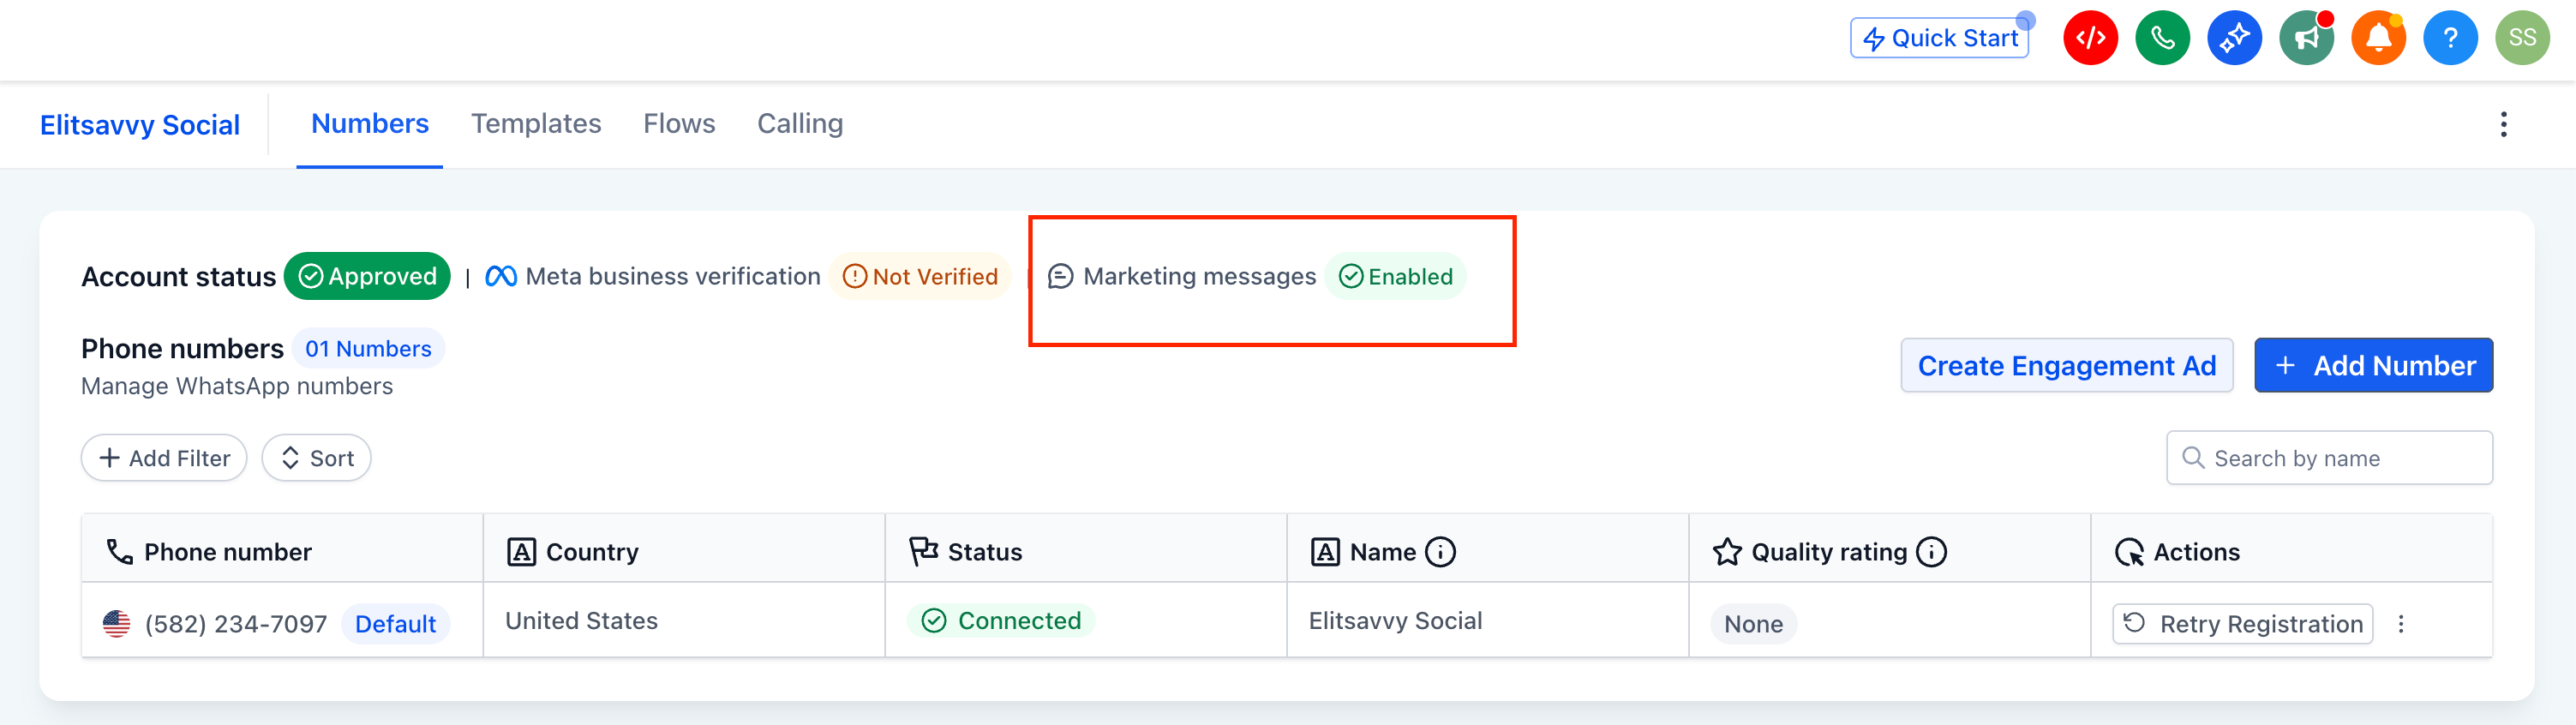The height and width of the screenshot is (725, 2576).
Task: Open the SS user avatar menu
Action: click(x=2522, y=38)
